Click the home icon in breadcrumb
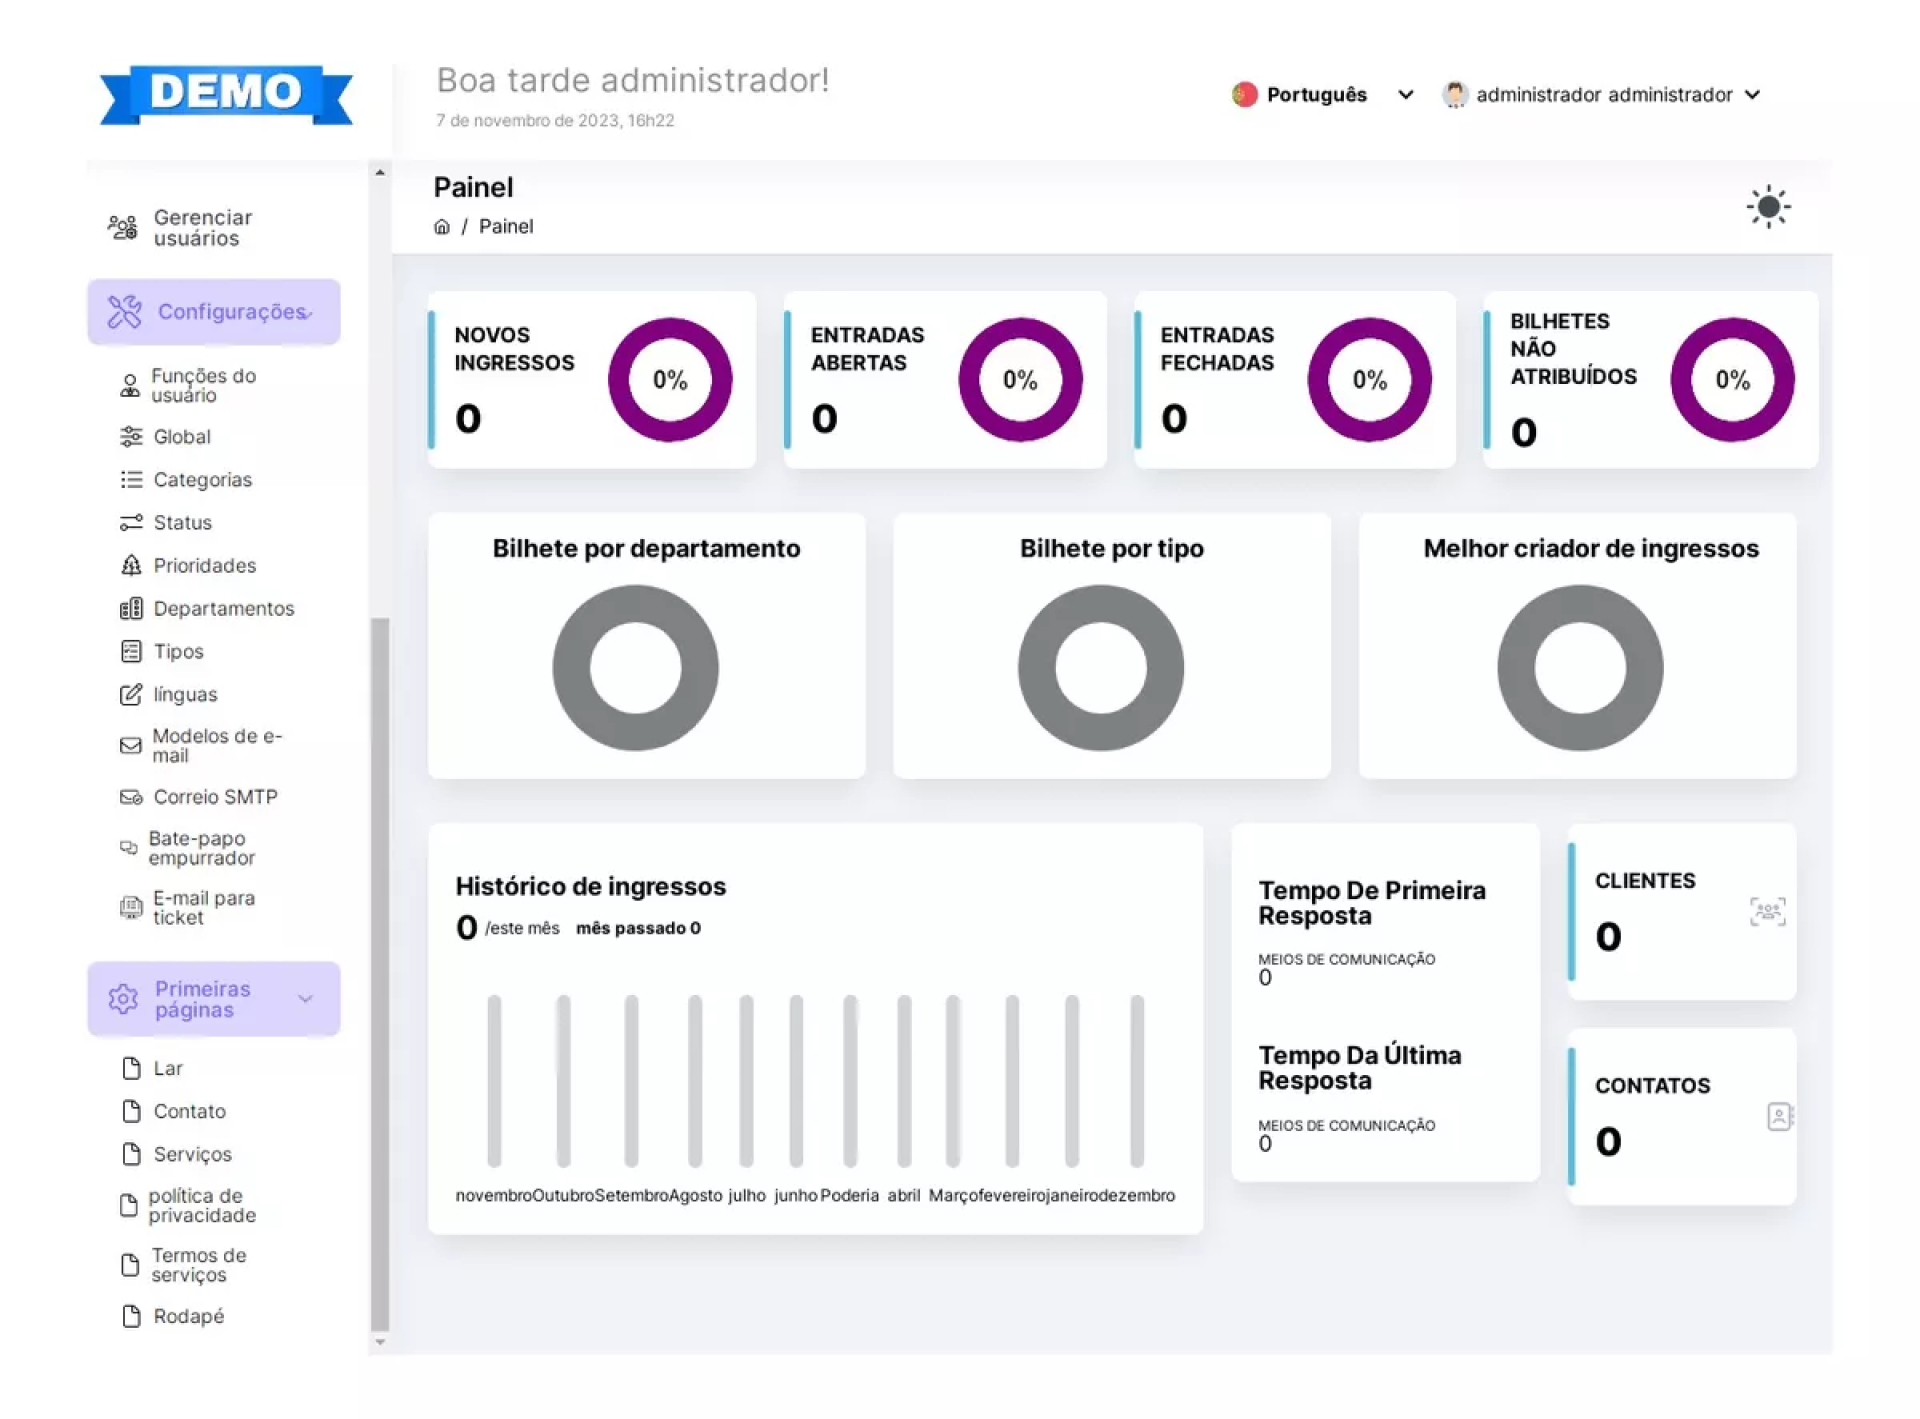 (x=441, y=227)
